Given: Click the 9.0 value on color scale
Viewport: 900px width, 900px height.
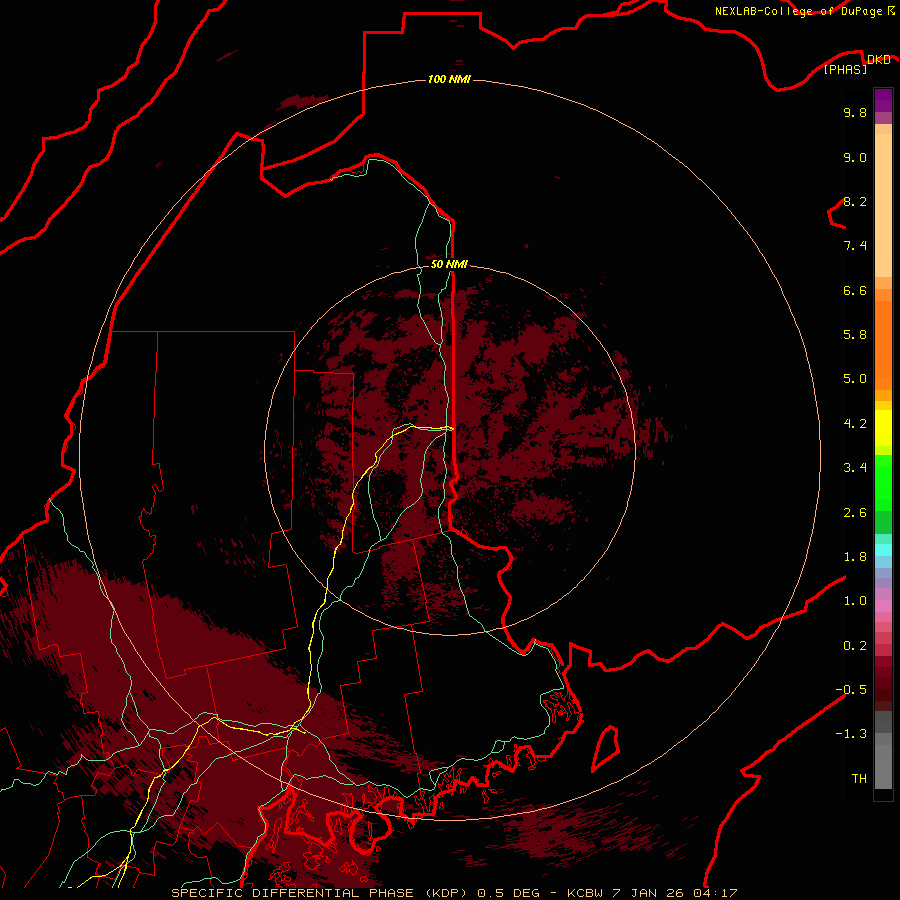Looking at the screenshot, I should point(855,157).
